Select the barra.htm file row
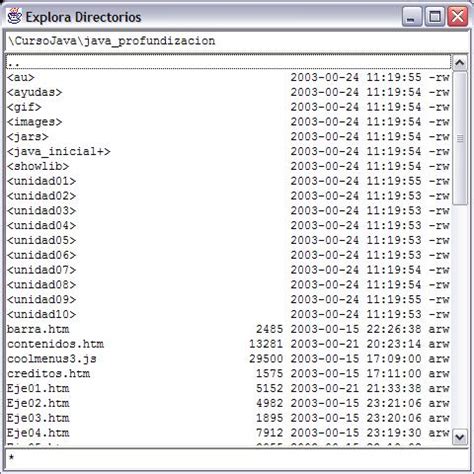Viewport: 474px width, 474px height. pos(229,329)
